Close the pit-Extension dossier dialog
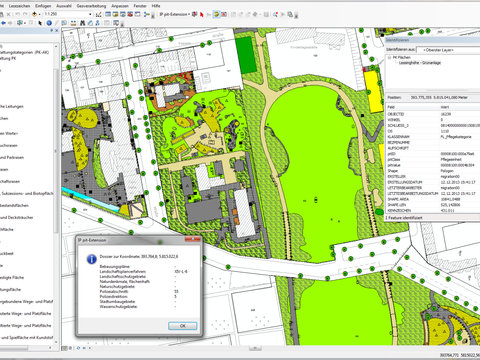The width and height of the screenshot is (480, 360). coord(193,239)
